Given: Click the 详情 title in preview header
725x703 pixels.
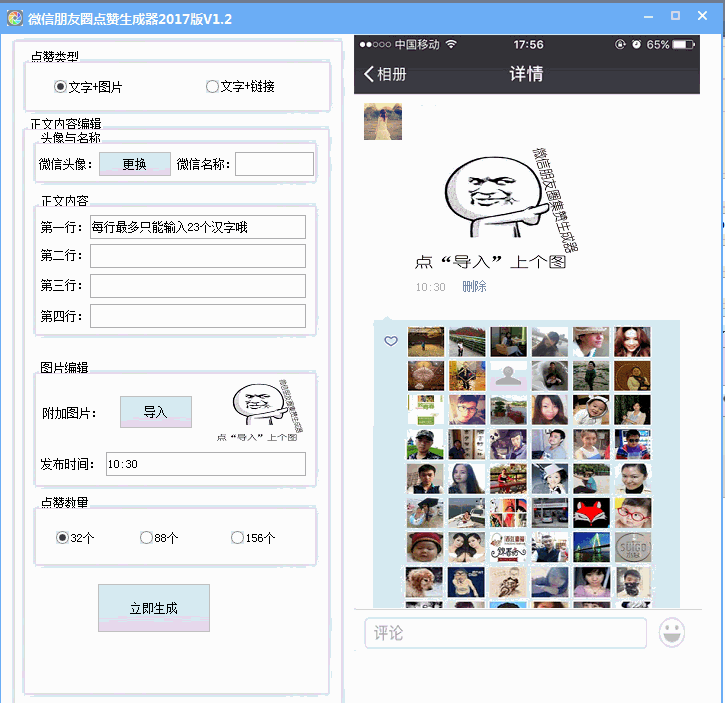Looking at the screenshot, I should coord(527,74).
